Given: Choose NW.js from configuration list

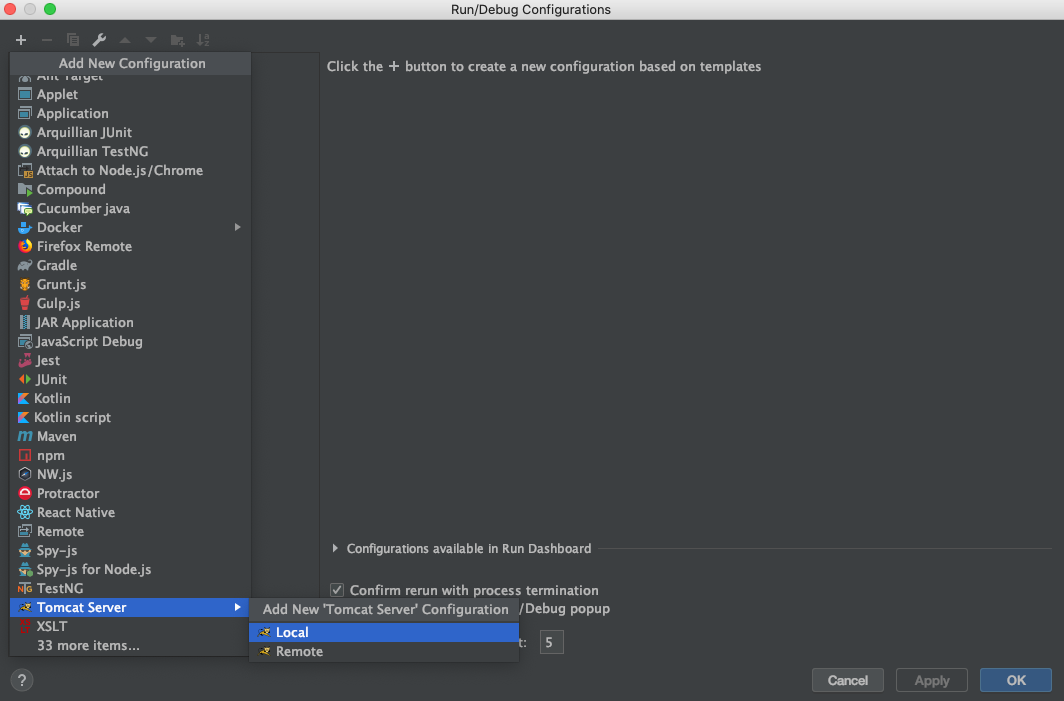Looking at the screenshot, I should click(x=130, y=474).
